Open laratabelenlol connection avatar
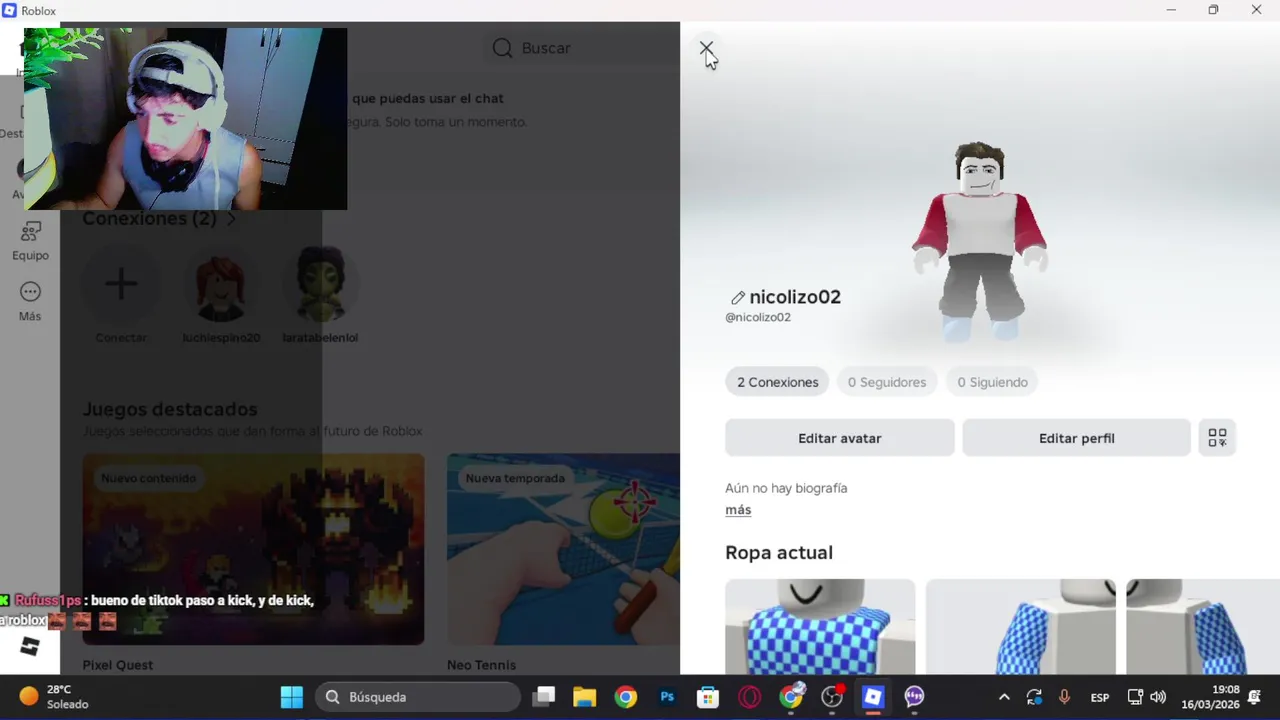The width and height of the screenshot is (1280, 720). (320, 285)
